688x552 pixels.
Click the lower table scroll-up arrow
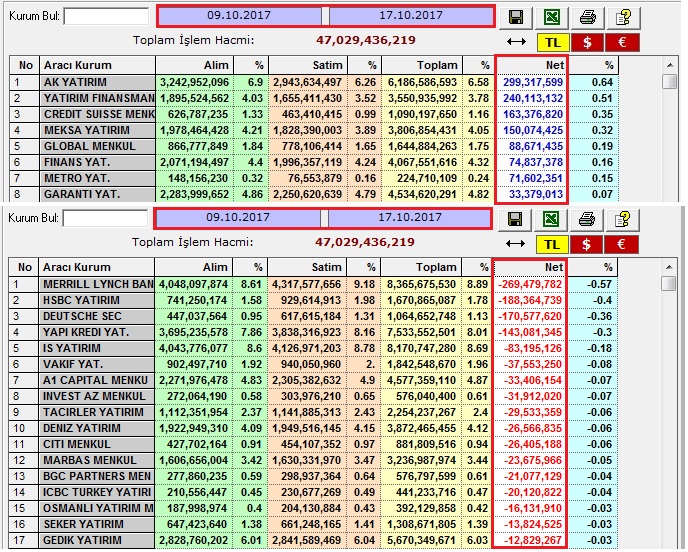tap(669, 267)
